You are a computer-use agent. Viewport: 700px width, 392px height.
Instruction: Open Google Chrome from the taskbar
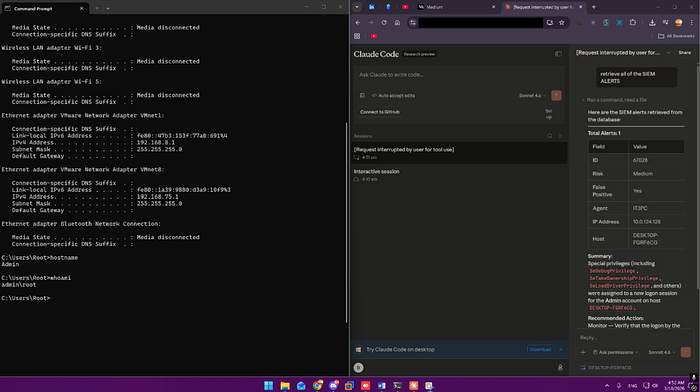pyautogui.click(x=317, y=385)
